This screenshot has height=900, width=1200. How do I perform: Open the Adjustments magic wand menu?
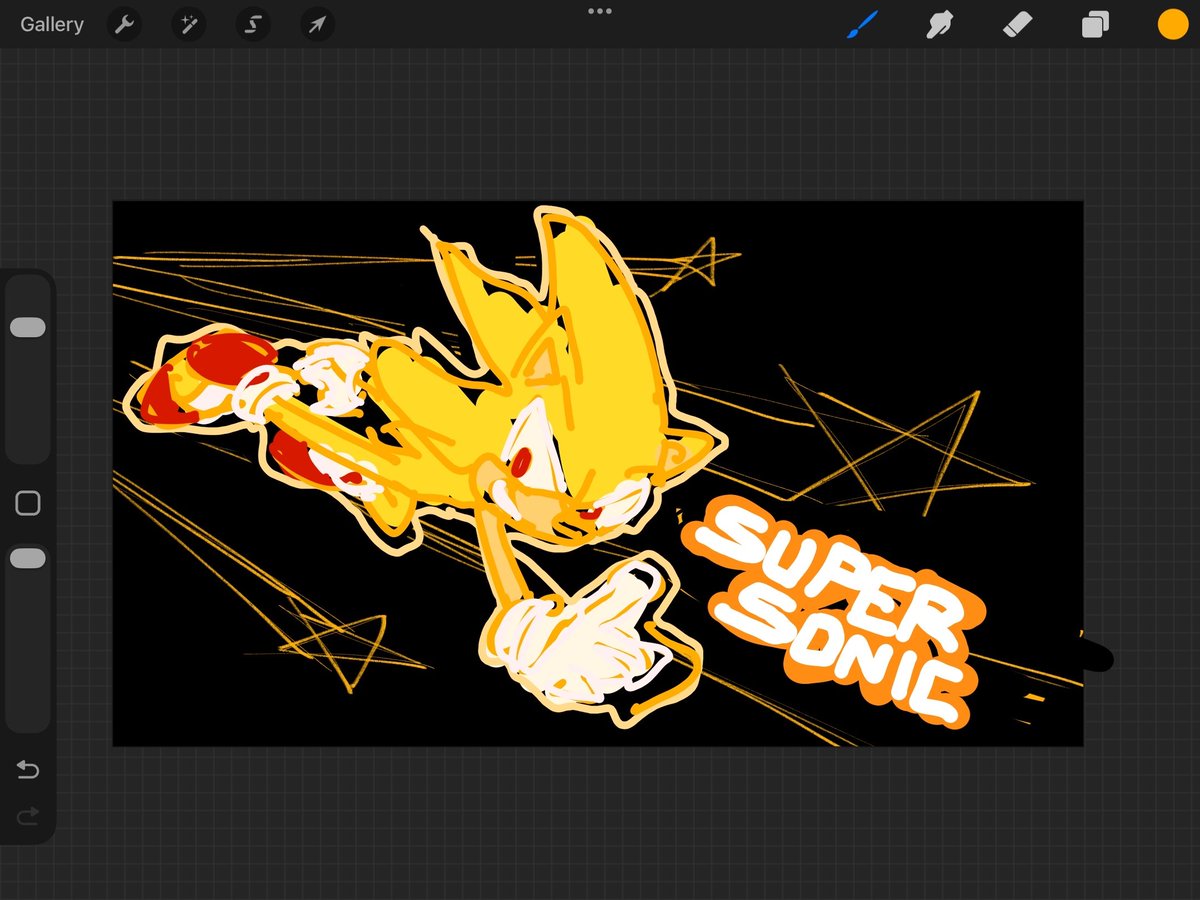click(189, 25)
